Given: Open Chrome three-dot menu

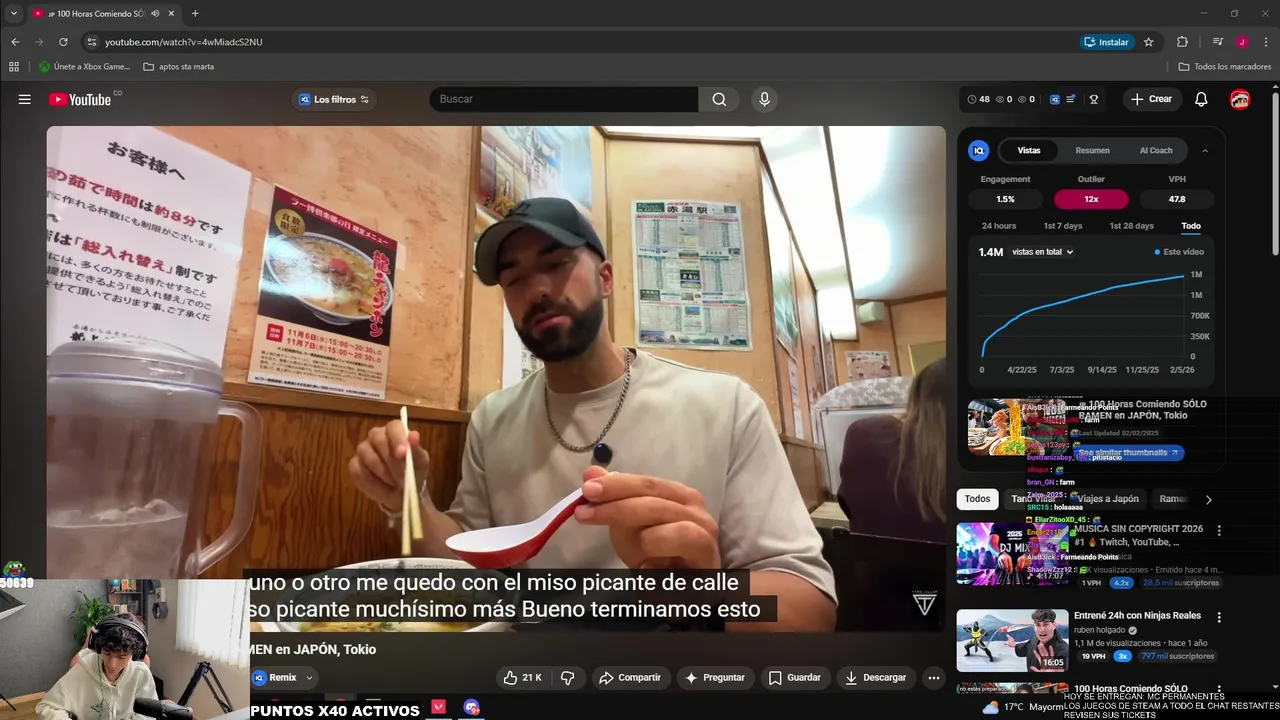Looking at the screenshot, I should click(1266, 42).
